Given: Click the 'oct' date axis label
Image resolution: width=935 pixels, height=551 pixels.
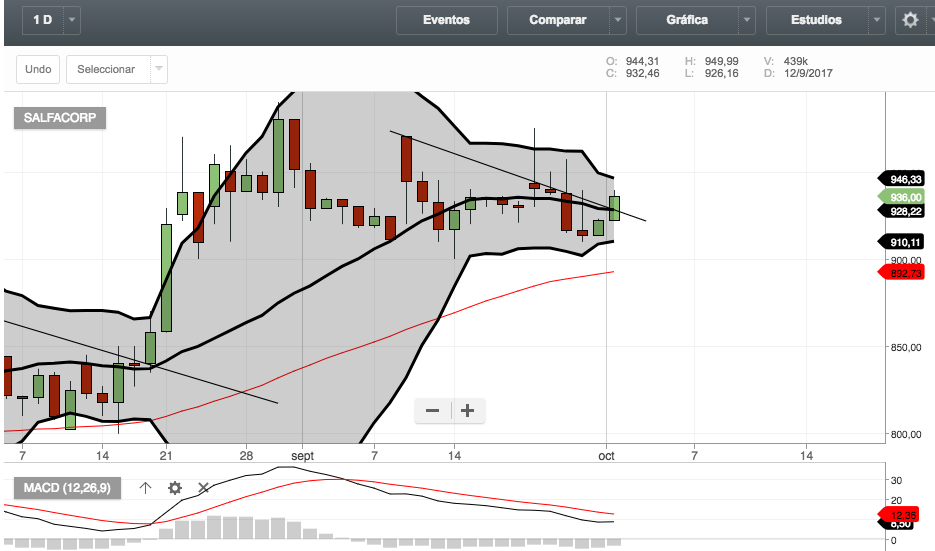Looking at the screenshot, I should coord(606,456).
